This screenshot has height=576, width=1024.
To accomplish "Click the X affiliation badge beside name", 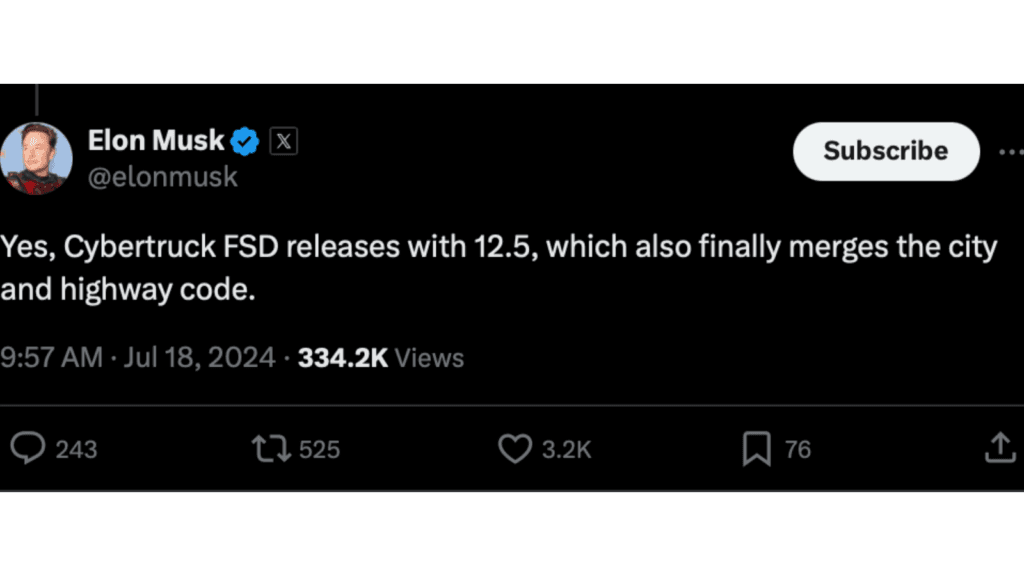I will 284,141.
